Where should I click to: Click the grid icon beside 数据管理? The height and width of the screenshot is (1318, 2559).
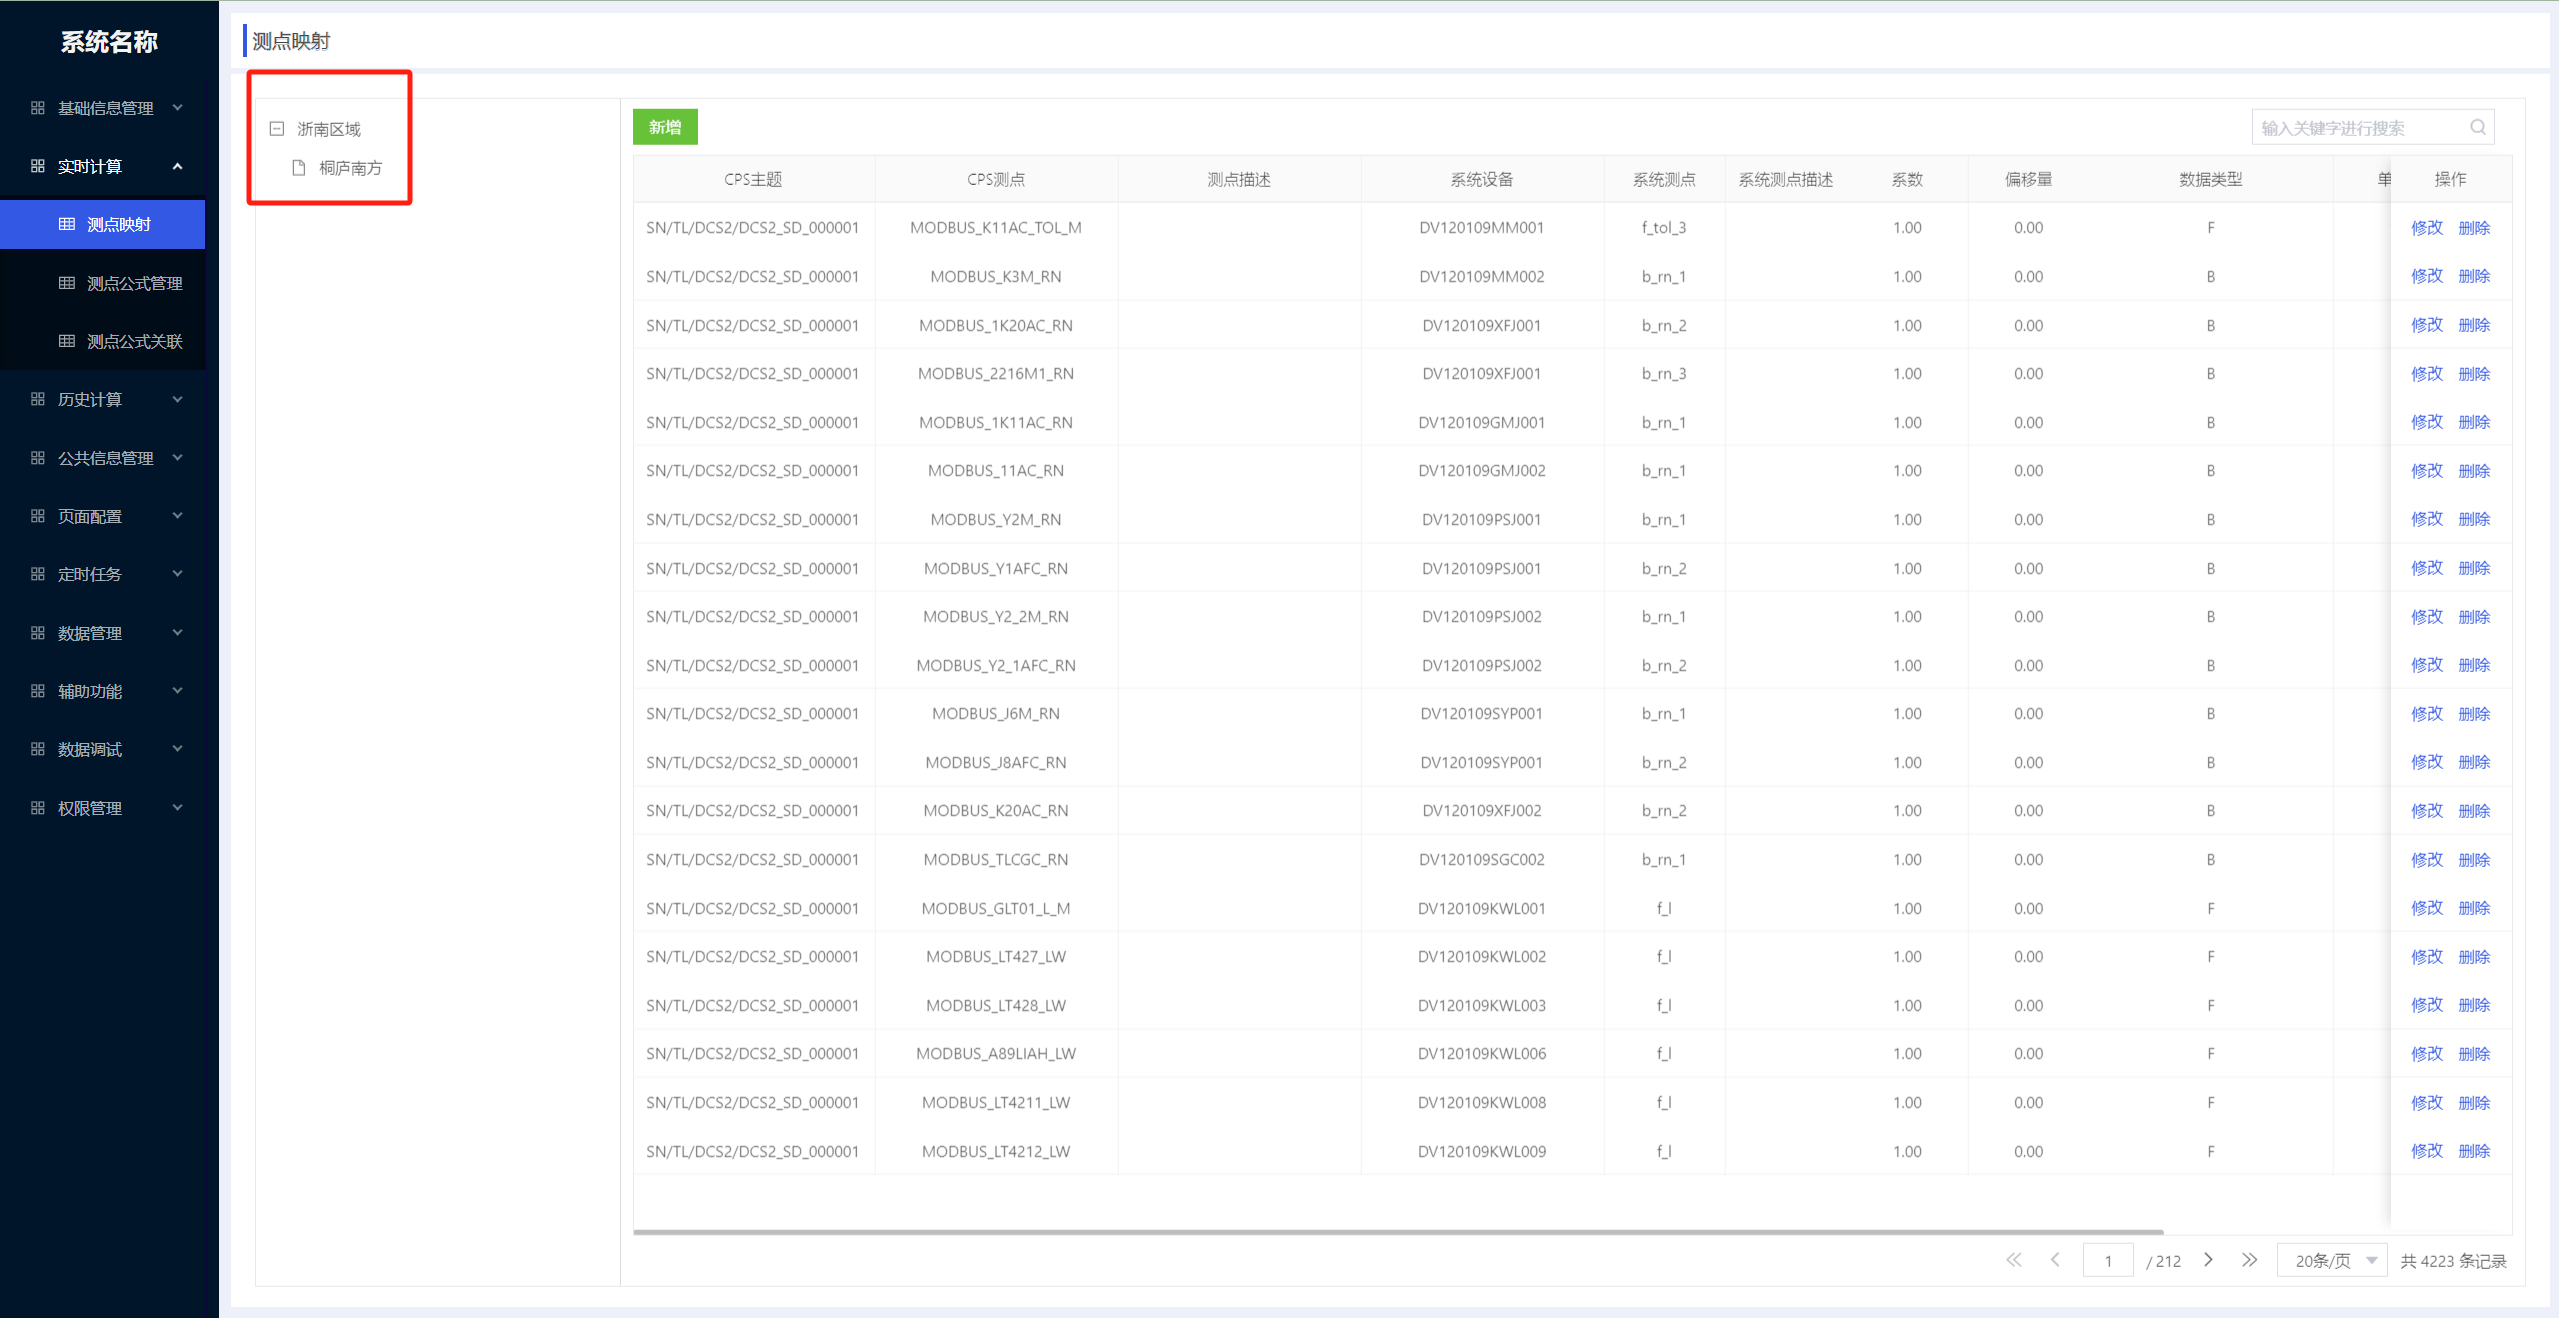point(38,633)
